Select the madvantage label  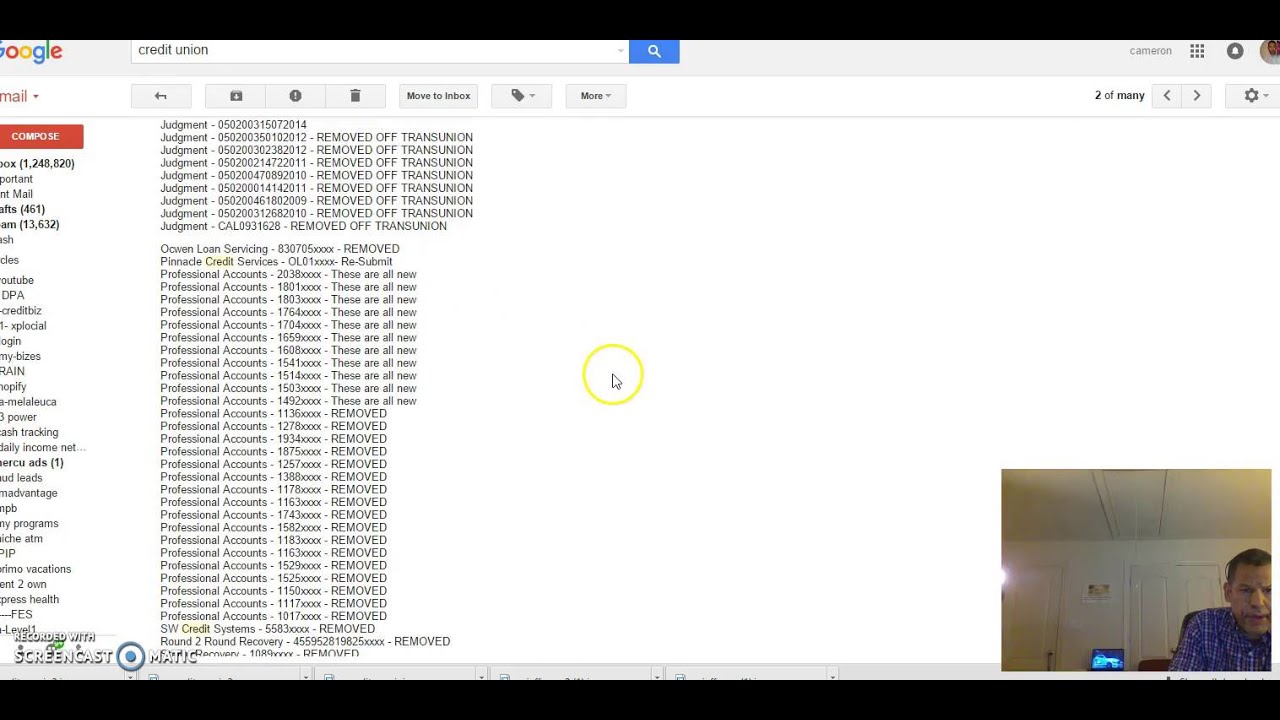pos(29,493)
